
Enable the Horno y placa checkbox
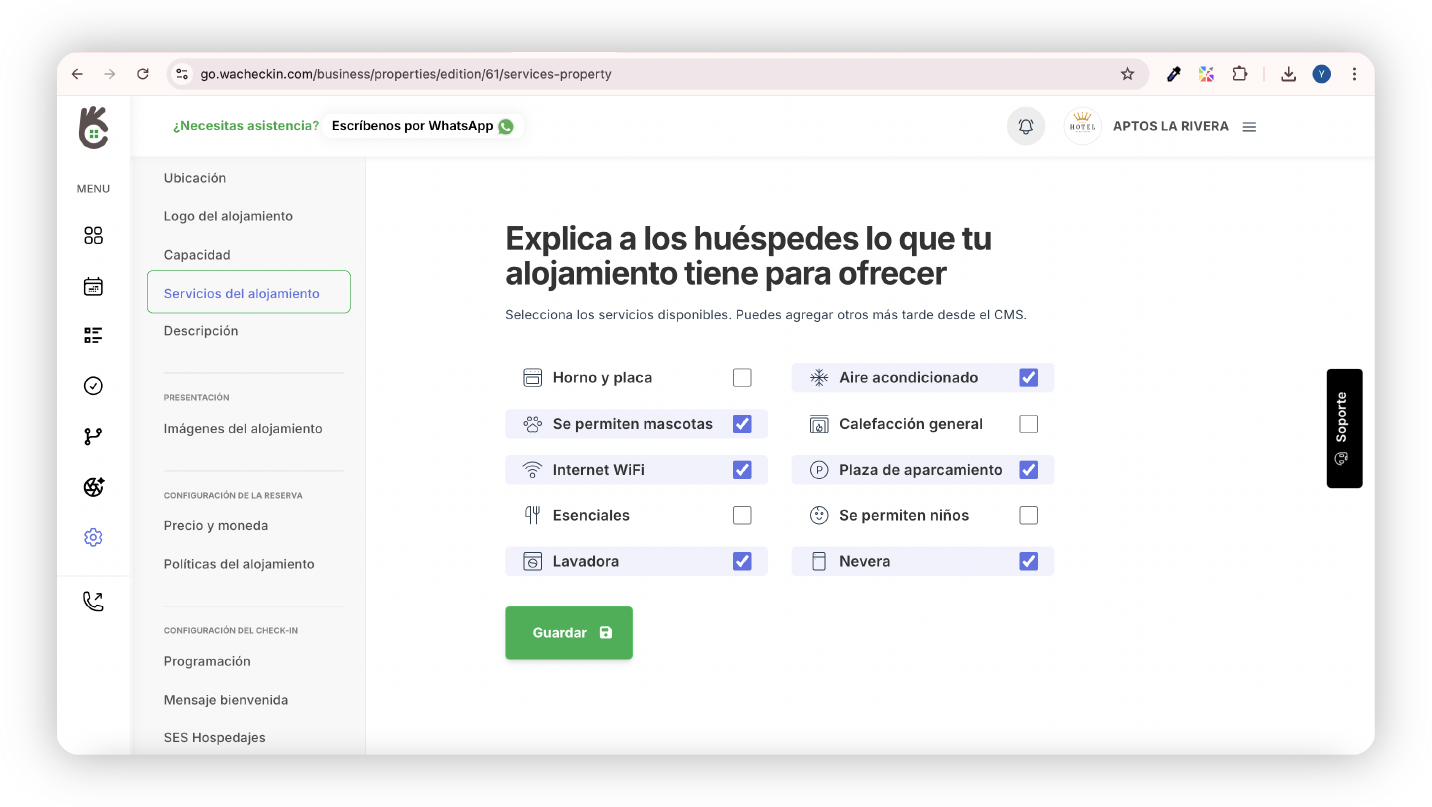742,378
